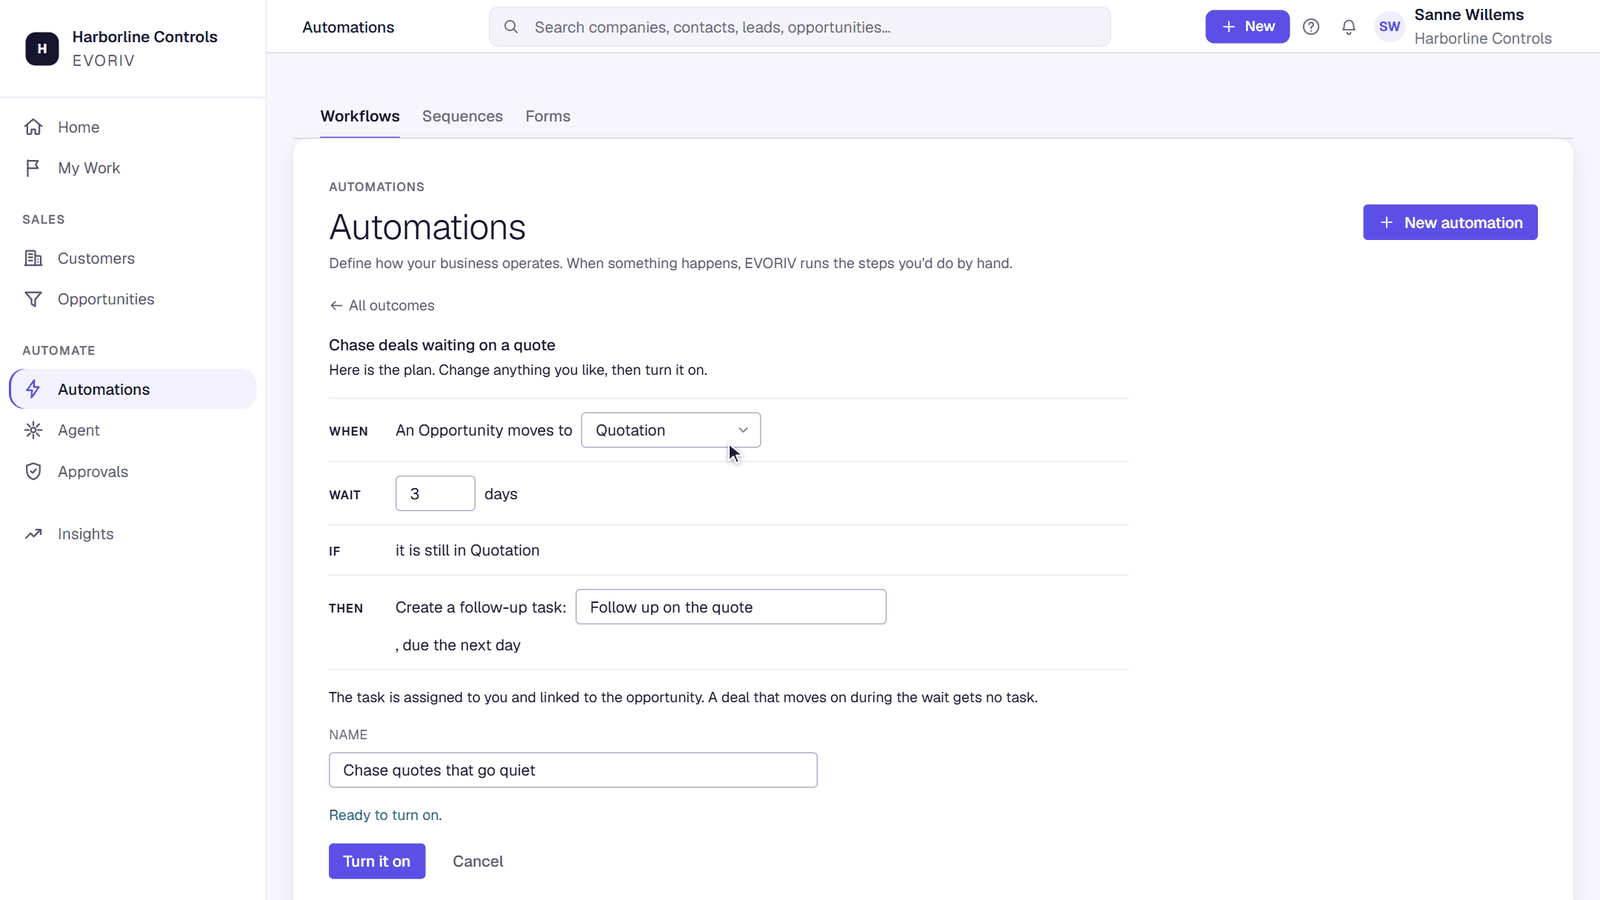
Task: Click the 'Chase deals waiting on a quote' heading
Action: coord(442,345)
